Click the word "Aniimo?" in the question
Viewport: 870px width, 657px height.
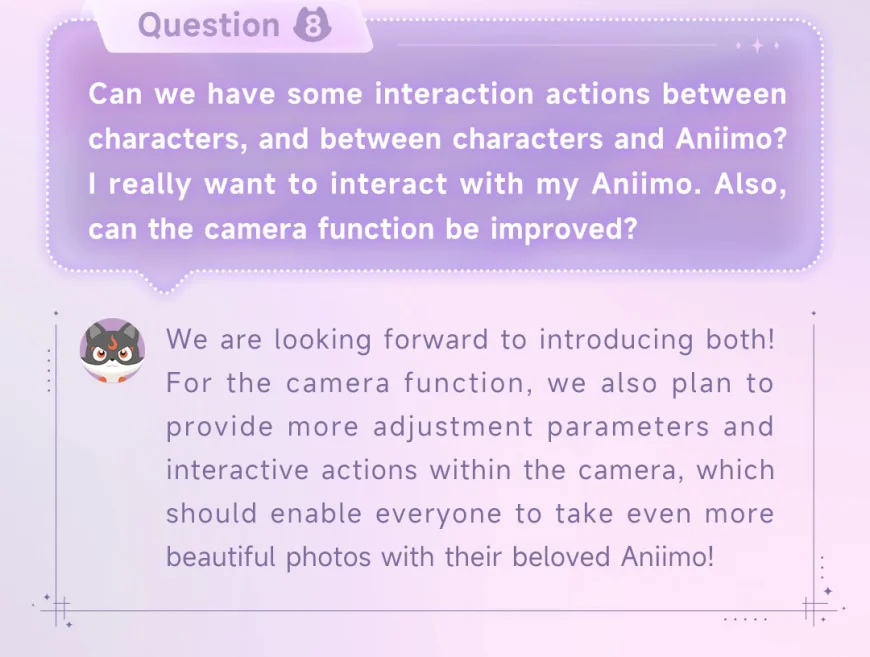(731, 139)
